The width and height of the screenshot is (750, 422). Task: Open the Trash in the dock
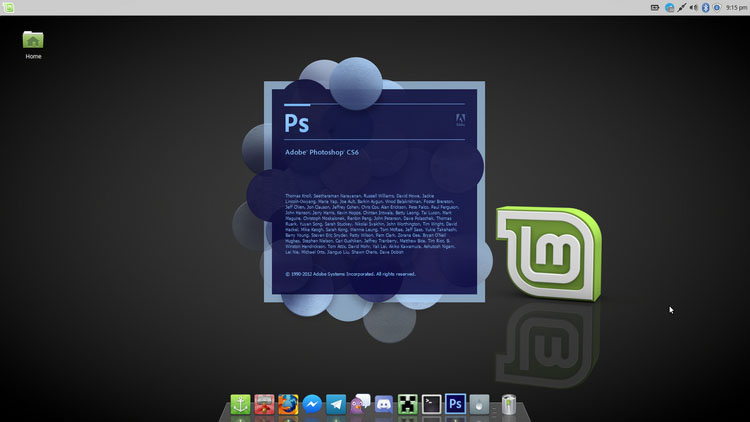tap(509, 404)
